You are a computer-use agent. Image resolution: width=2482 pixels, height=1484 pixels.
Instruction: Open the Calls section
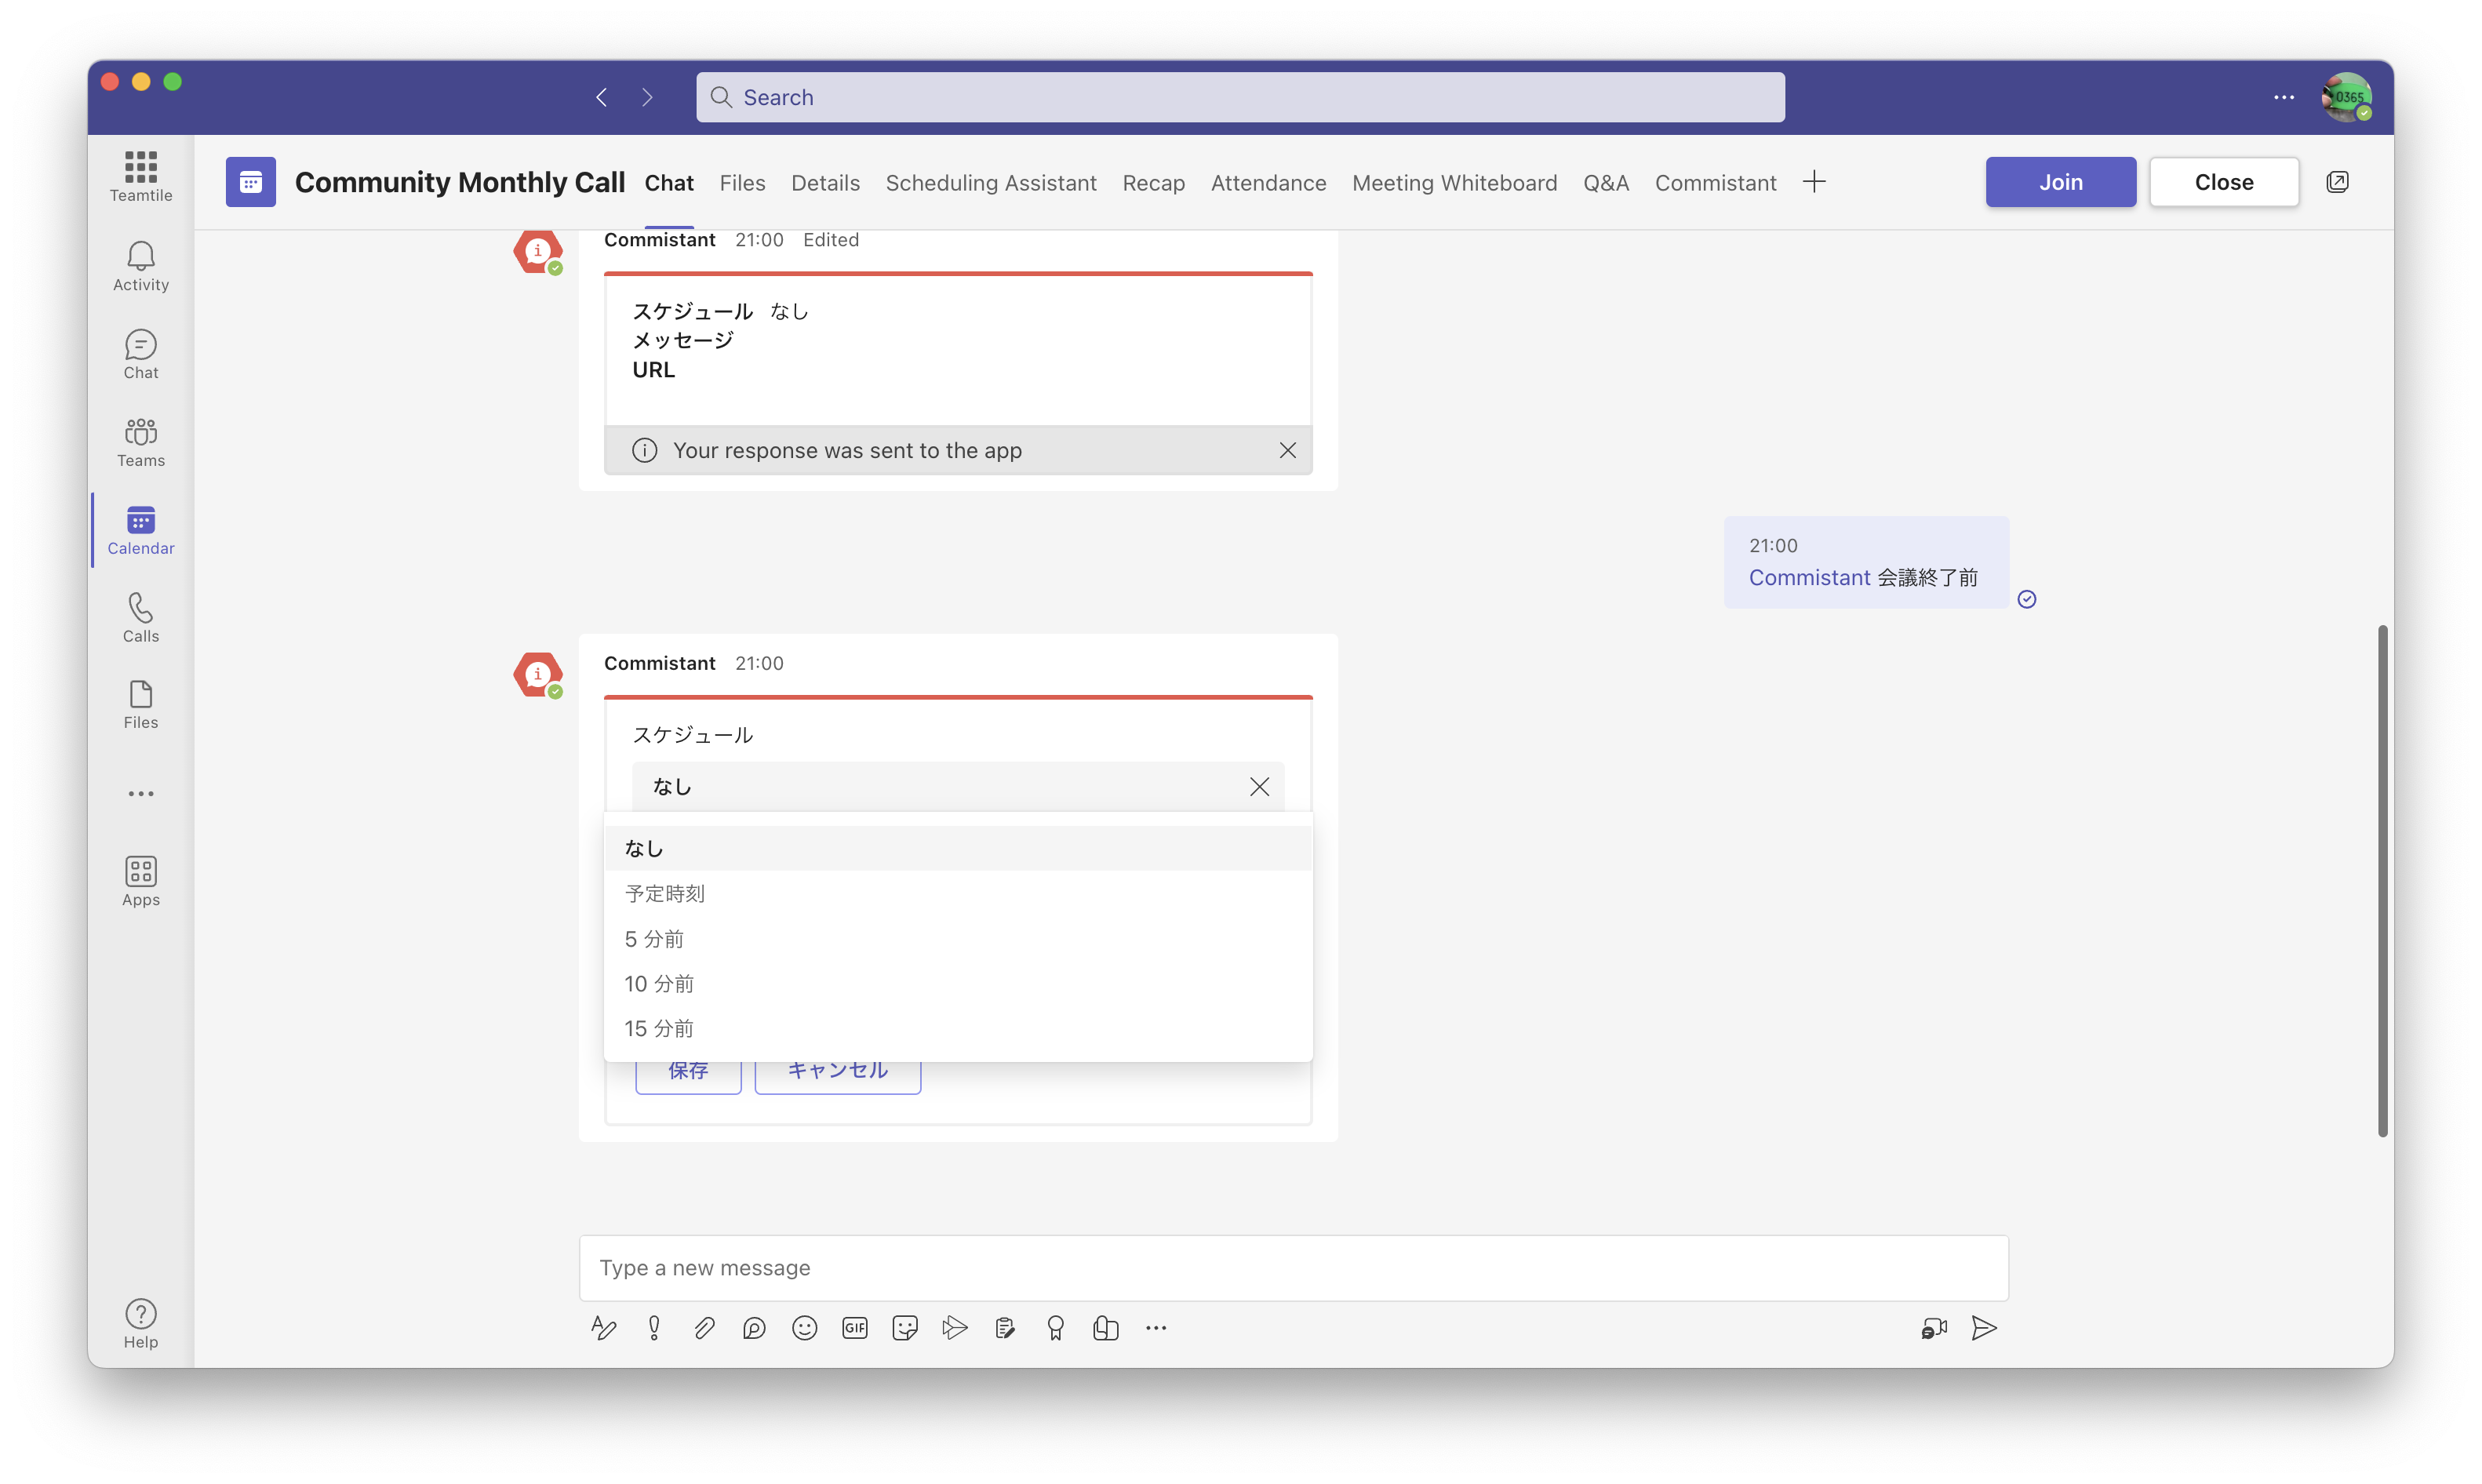click(141, 618)
